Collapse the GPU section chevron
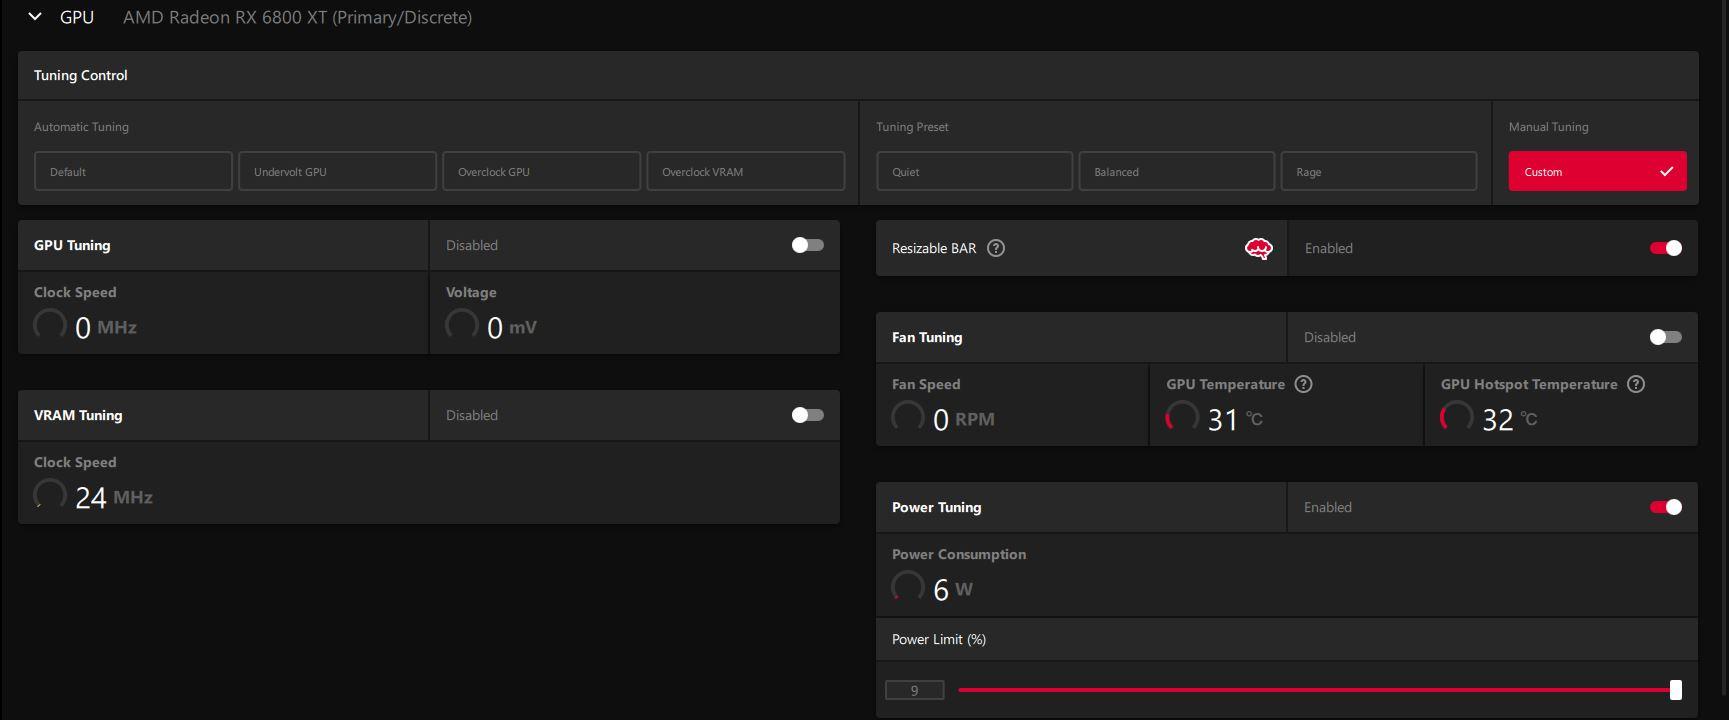The height and width of the screenshot is (720, 1729). tap(35, 17)
